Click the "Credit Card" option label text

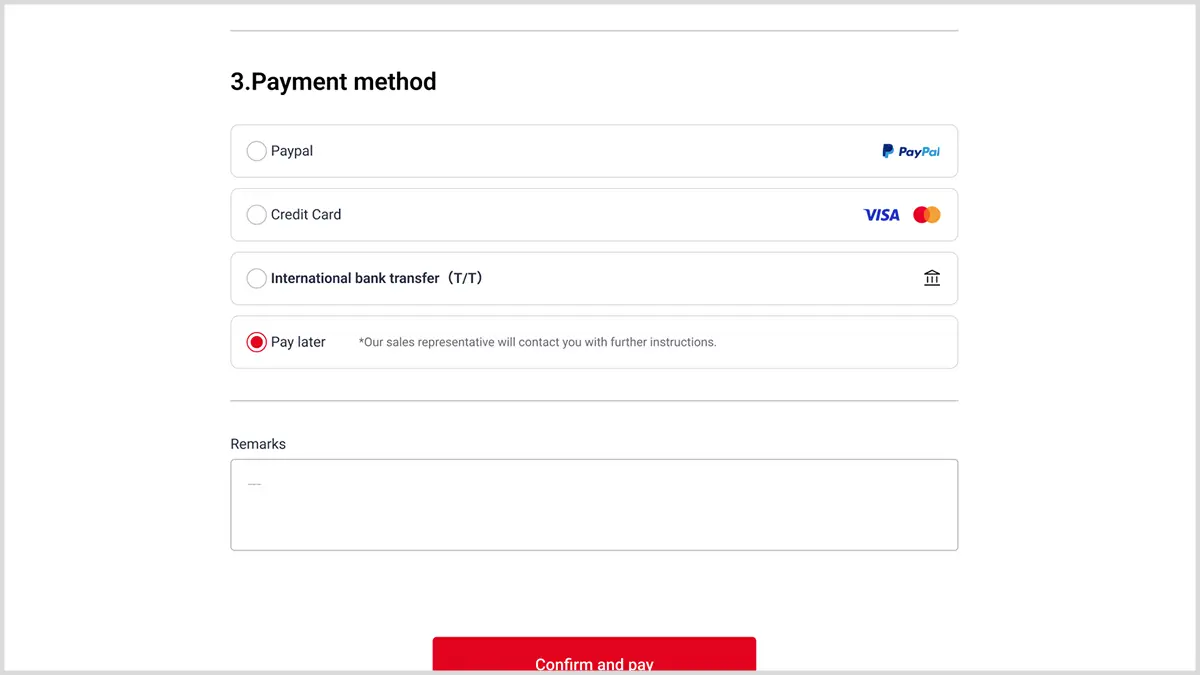click(306, 215)
